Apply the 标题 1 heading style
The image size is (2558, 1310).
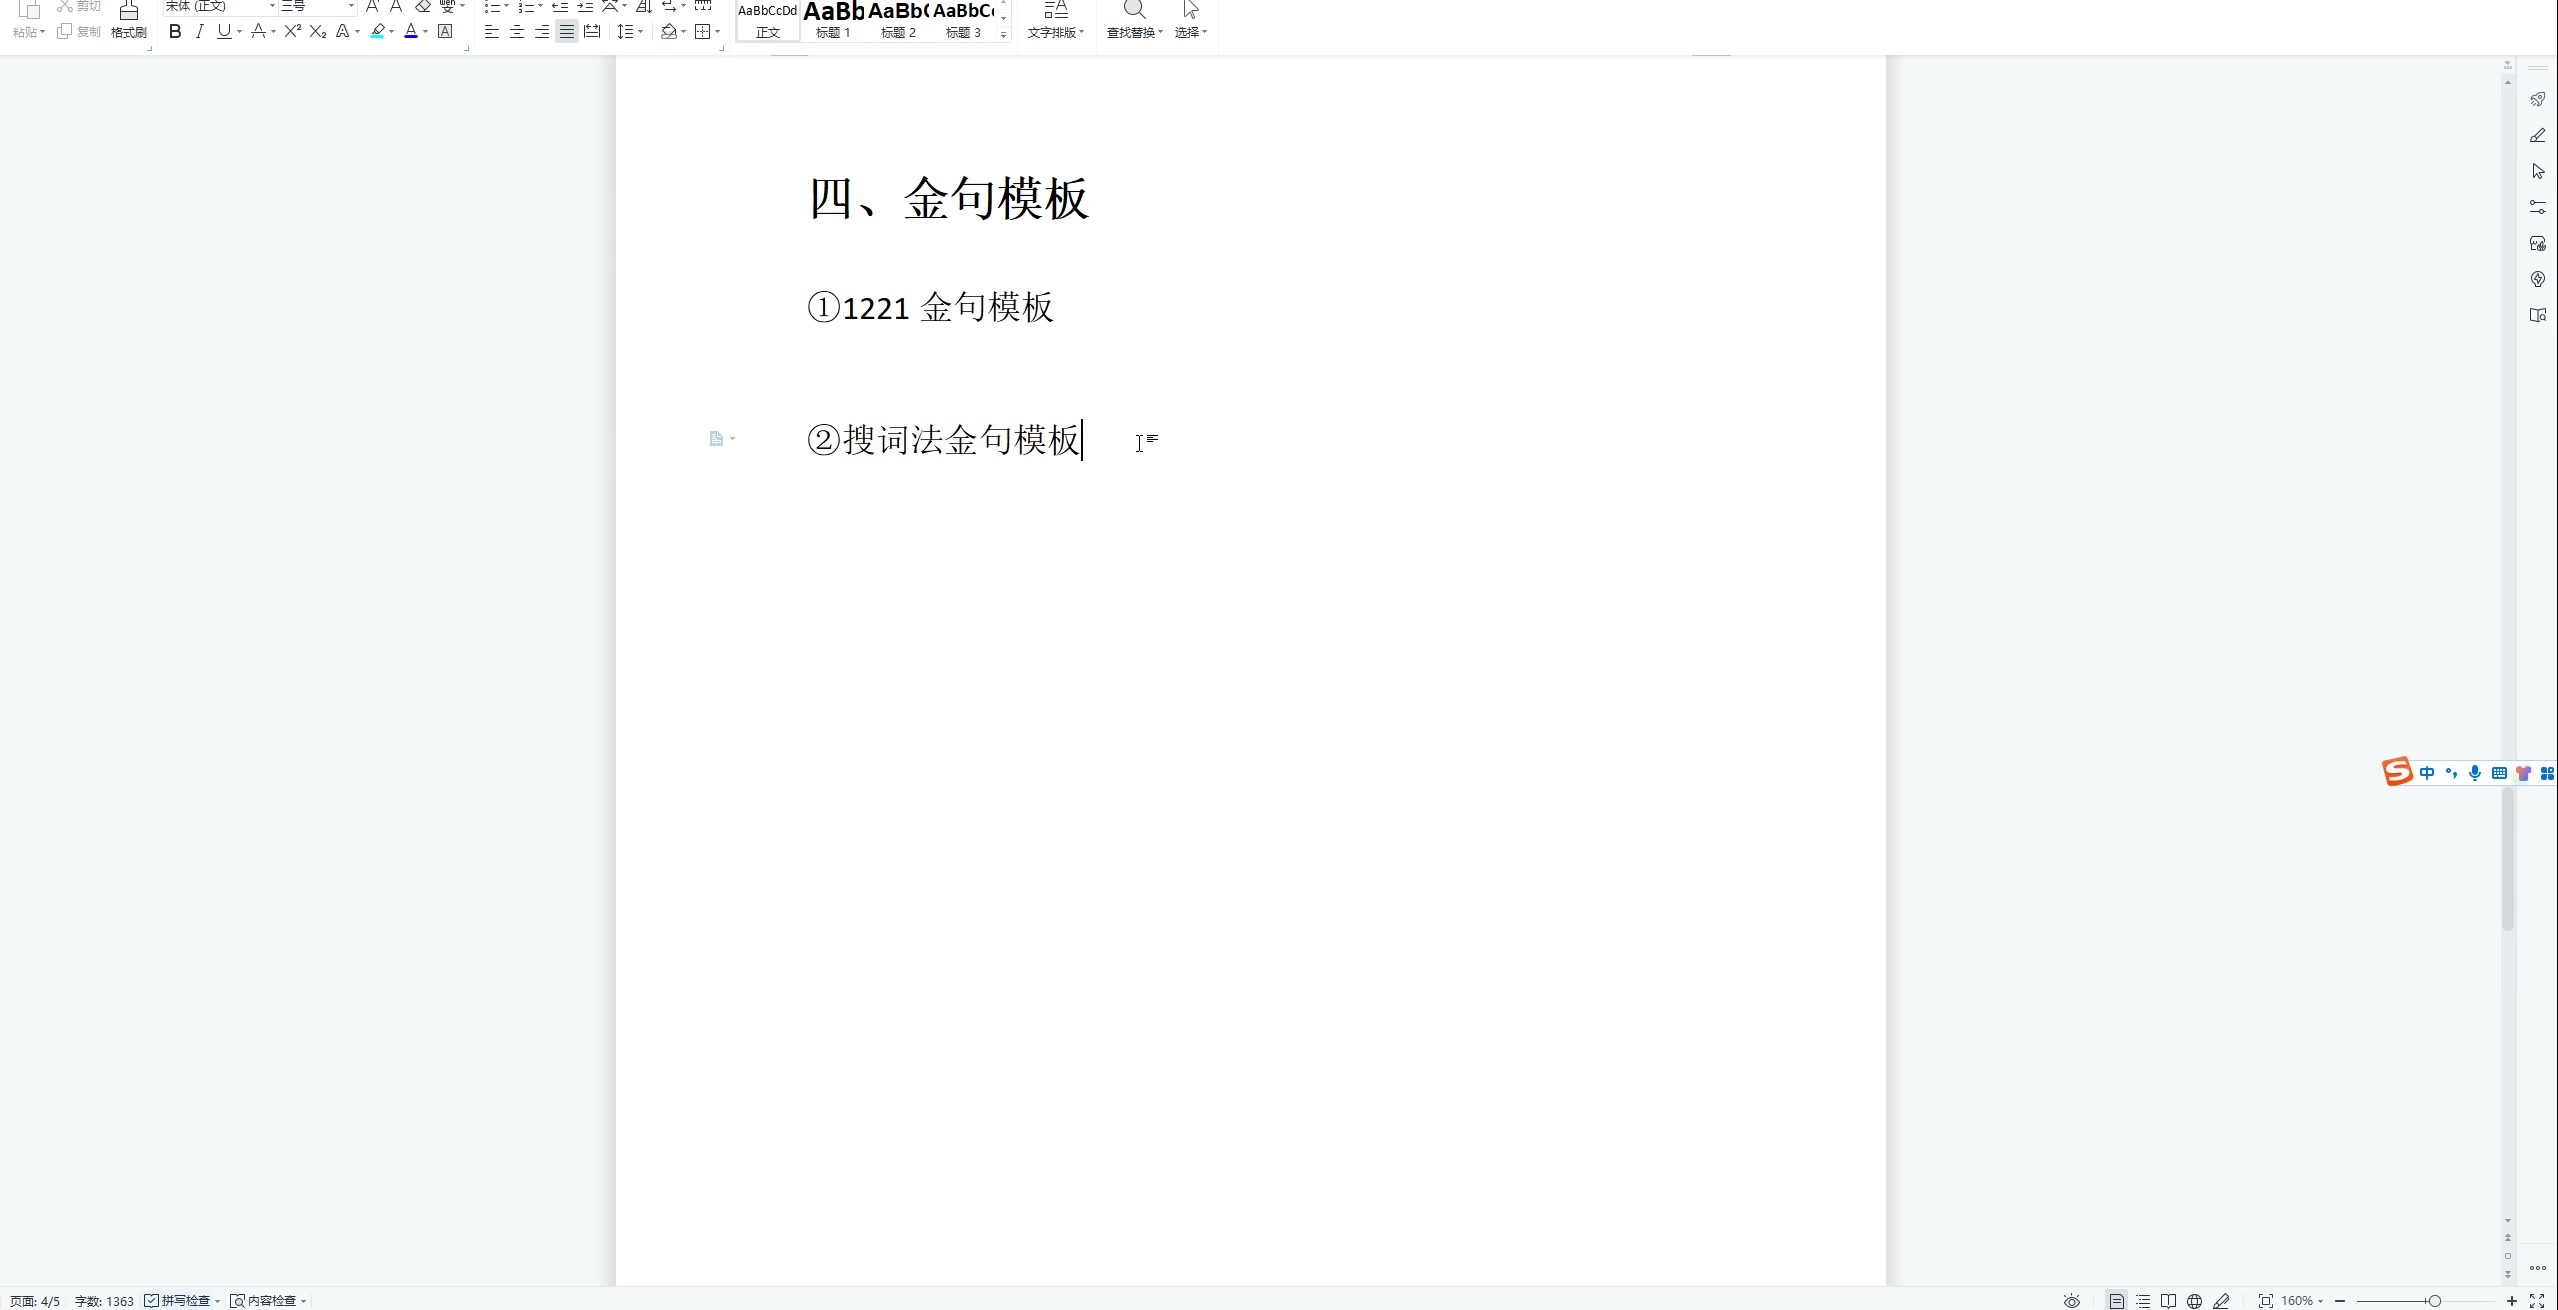tap(833, 21)
